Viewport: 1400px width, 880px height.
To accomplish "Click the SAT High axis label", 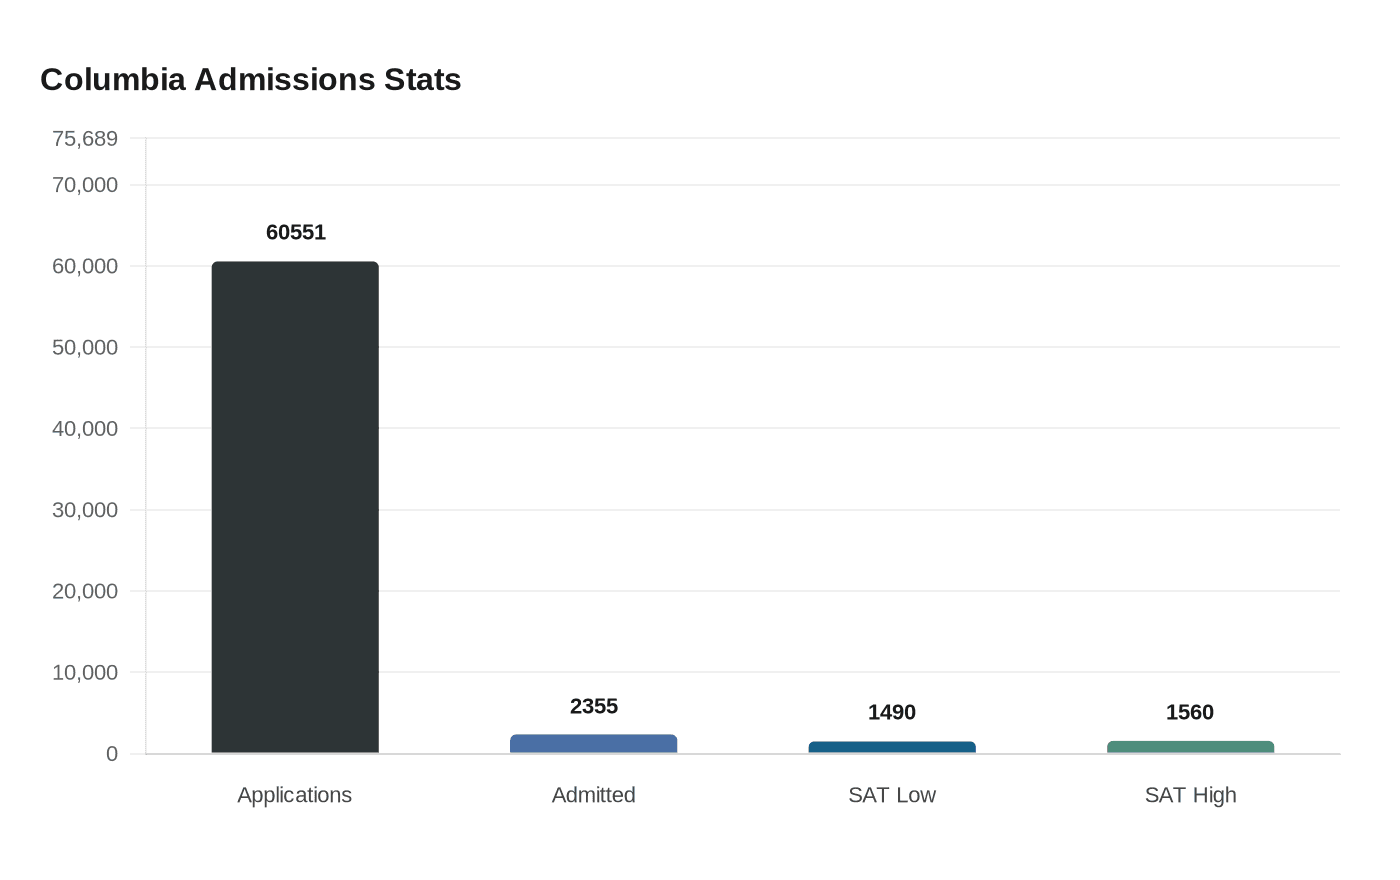I will (x=1191, y=795).
